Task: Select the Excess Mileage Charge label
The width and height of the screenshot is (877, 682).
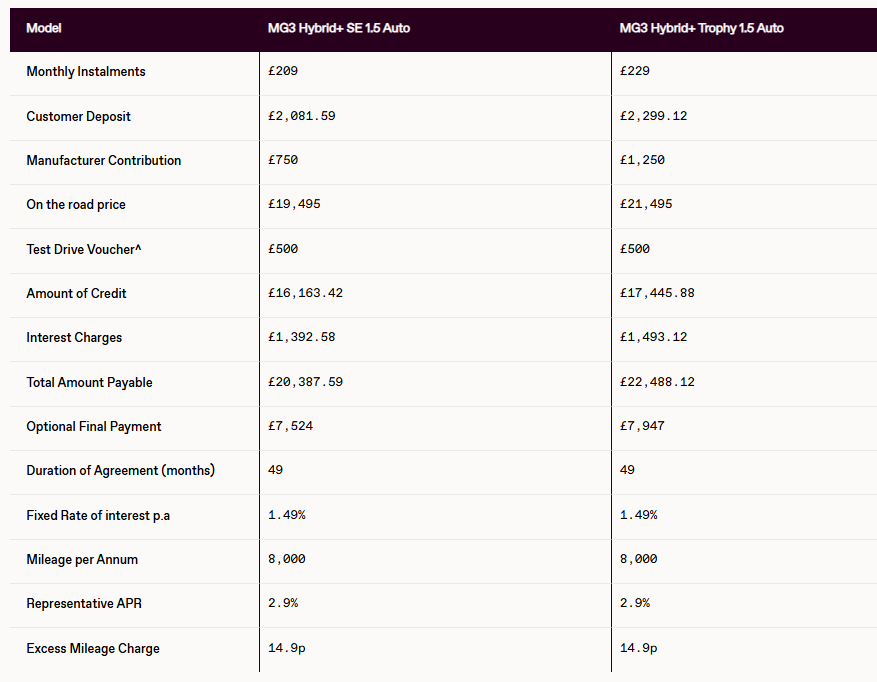Action: click(x=93, y=648)
